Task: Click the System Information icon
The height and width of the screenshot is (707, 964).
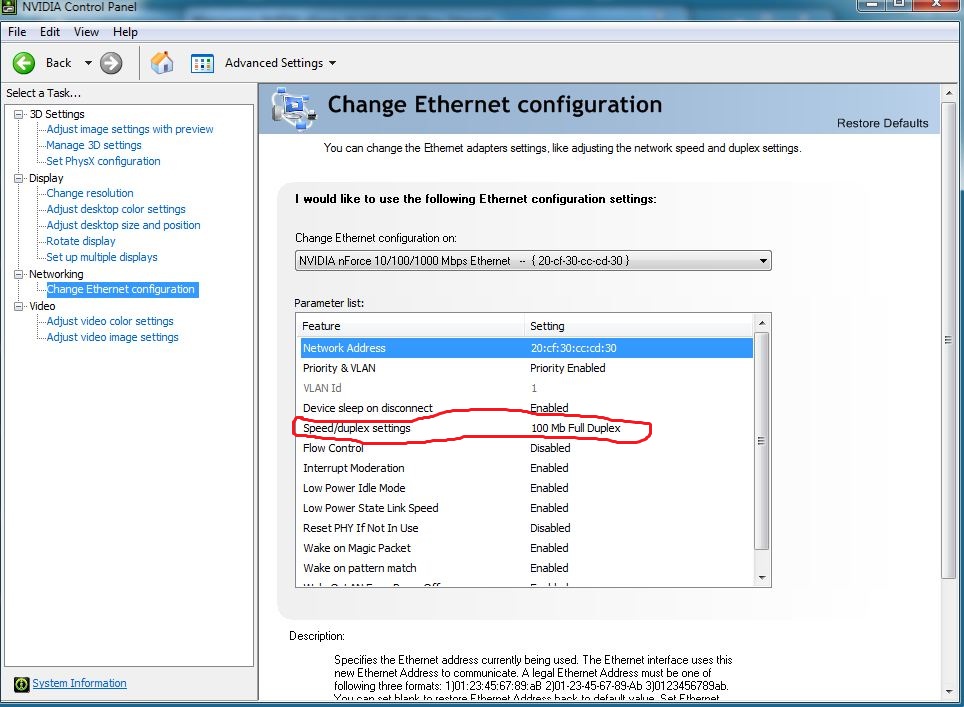Action: (22, 684)
